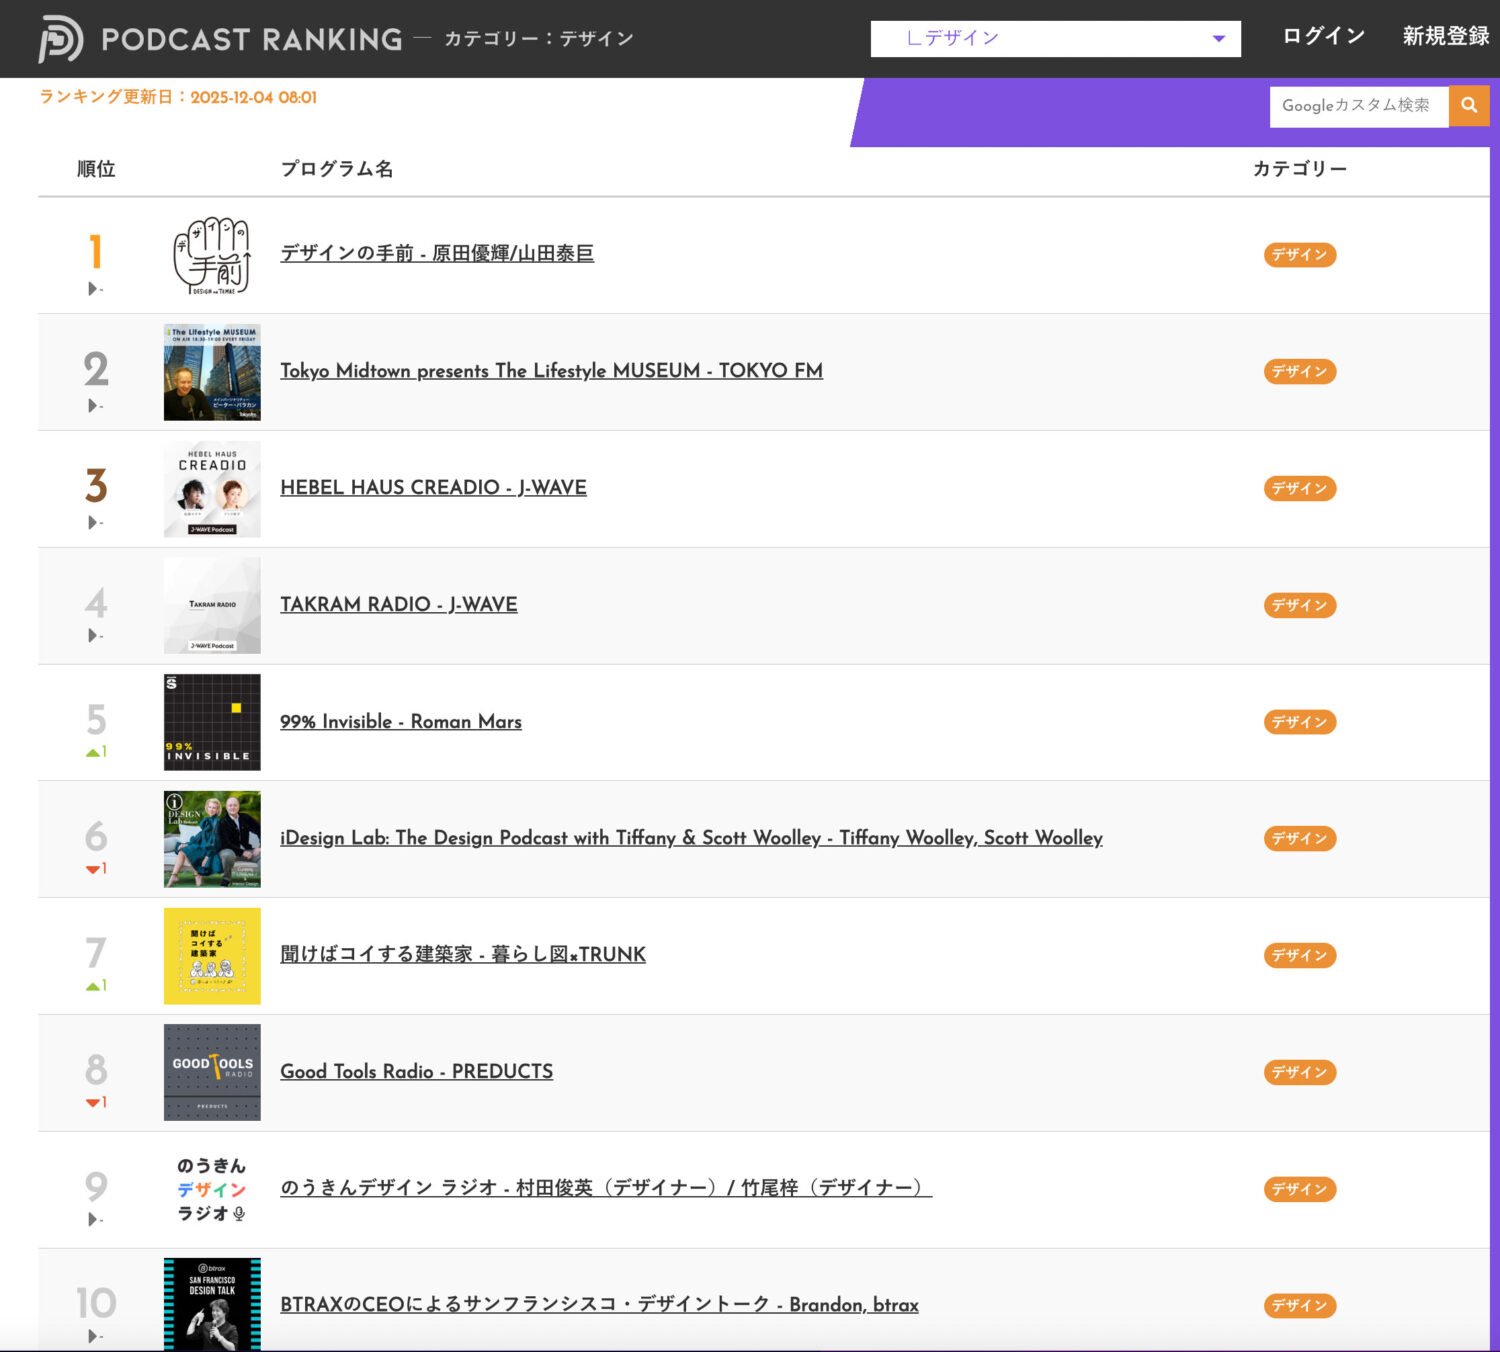Click the ログイン menu item
1500x1352 pixels.
tap(1323, 36)
